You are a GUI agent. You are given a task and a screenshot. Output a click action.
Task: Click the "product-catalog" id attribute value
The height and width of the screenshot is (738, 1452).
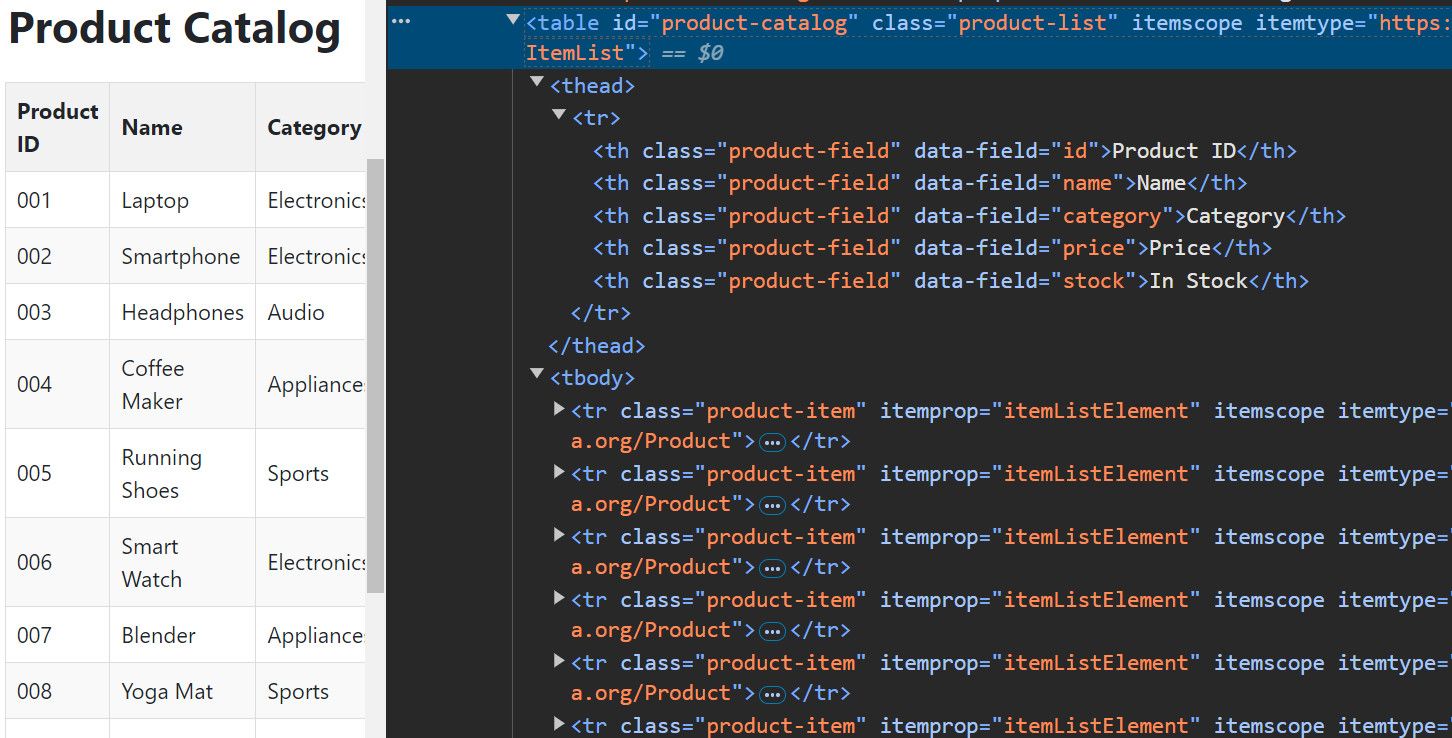pos(753,23)
